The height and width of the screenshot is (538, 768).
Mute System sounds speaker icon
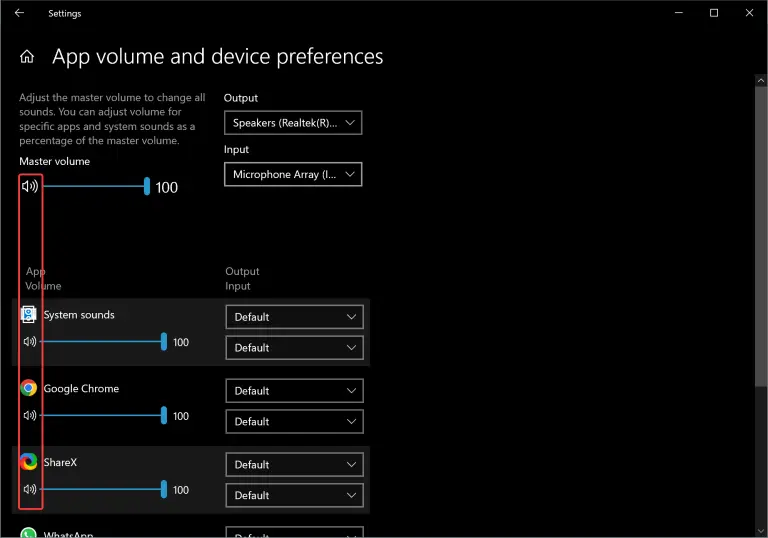click(x=30, y=342)
